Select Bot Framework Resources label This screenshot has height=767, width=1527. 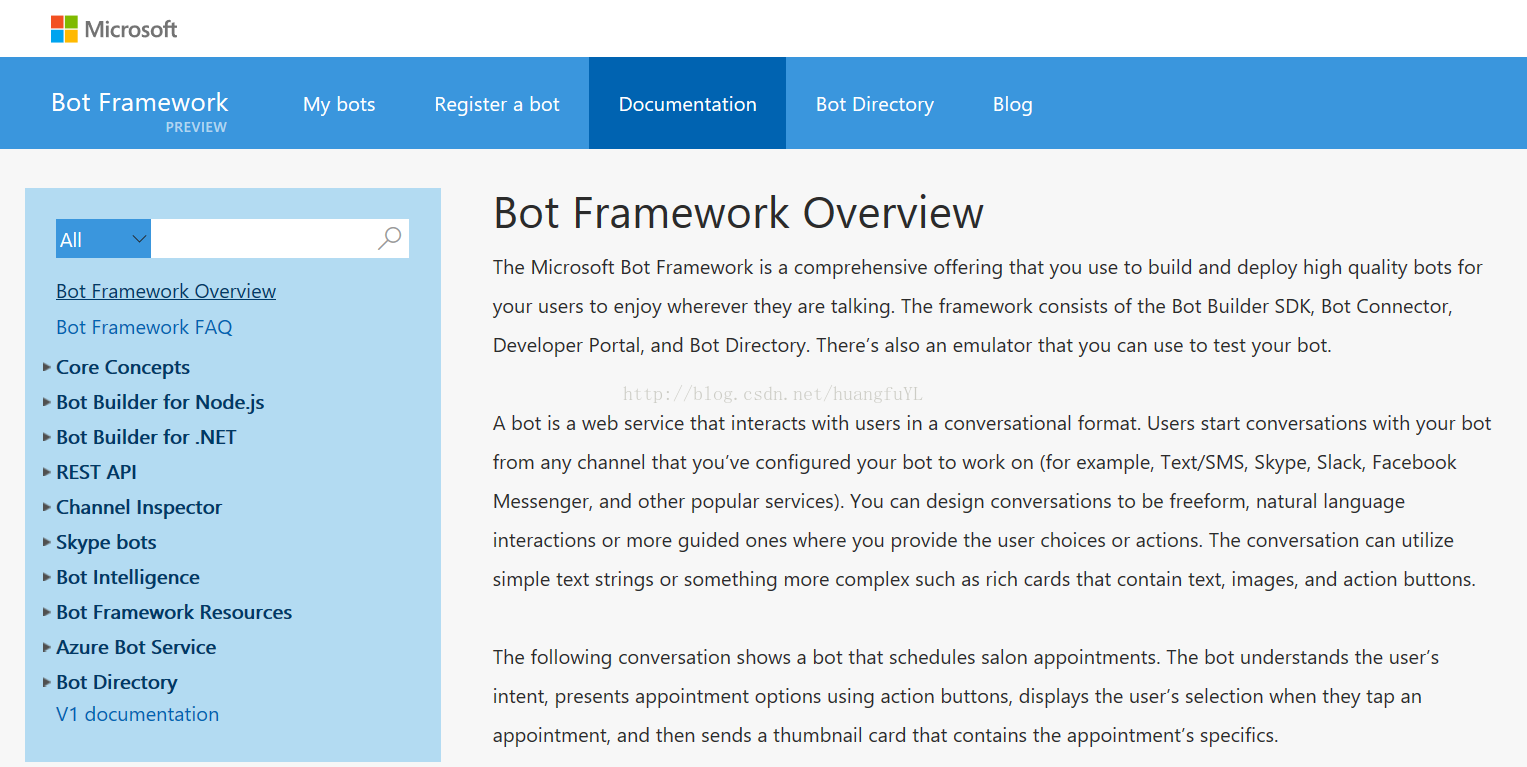coord(174,612)
